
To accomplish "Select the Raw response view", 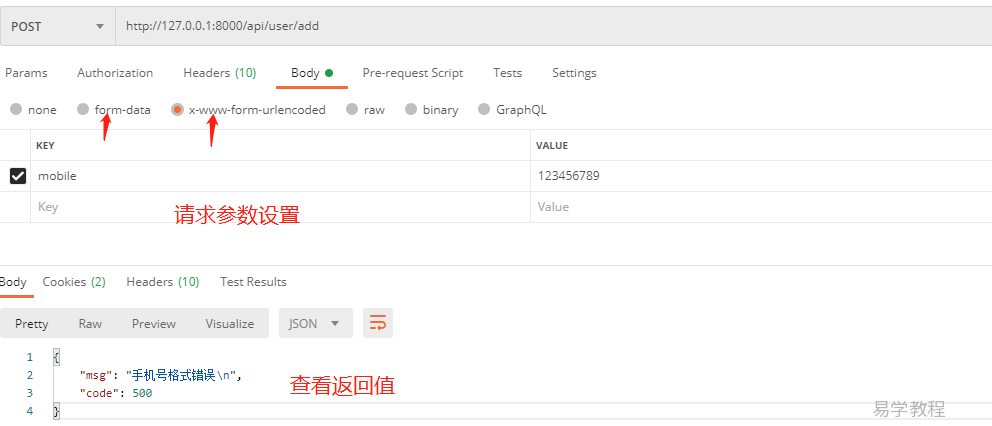I will pyautogui.click(x=90, y=323).
